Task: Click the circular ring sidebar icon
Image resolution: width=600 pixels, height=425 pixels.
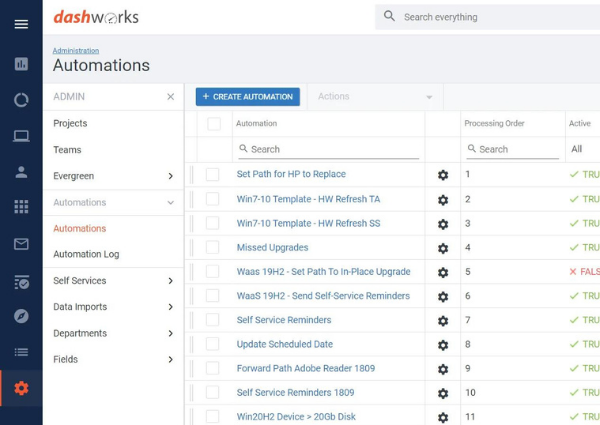Action: [21, 100]
